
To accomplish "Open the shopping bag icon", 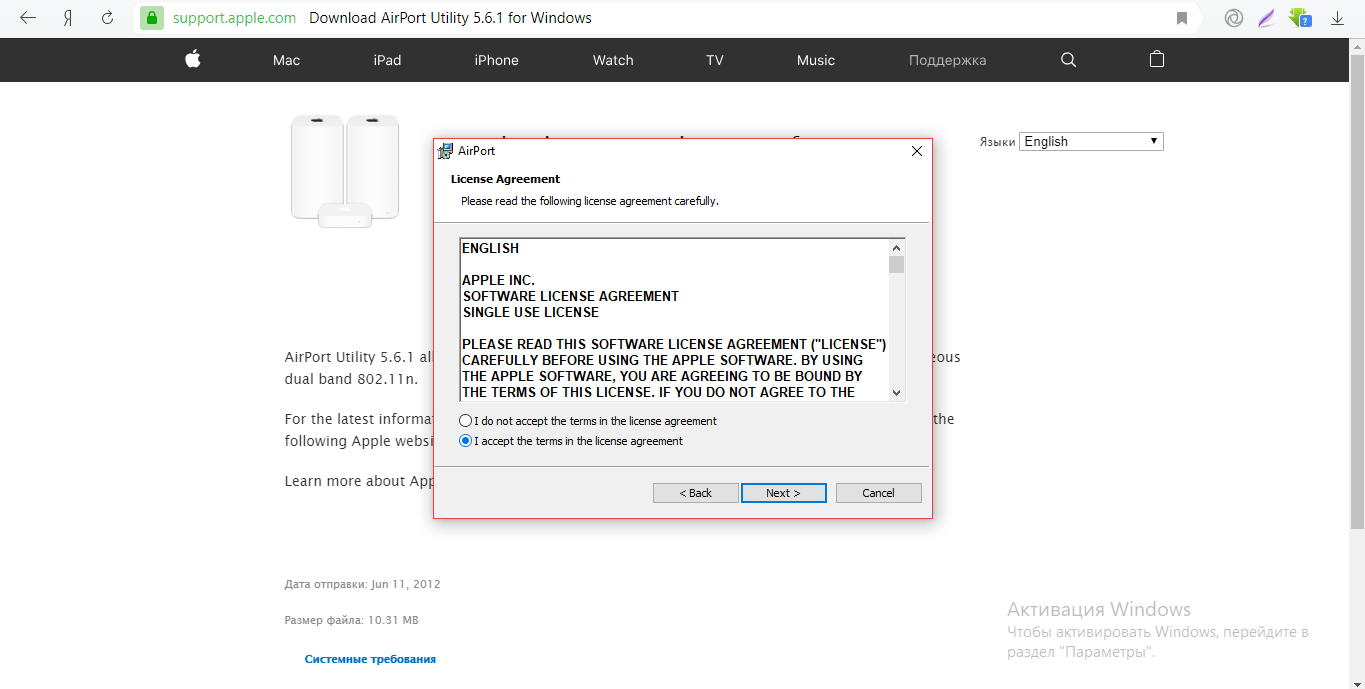I will (x=1157, y=60).
